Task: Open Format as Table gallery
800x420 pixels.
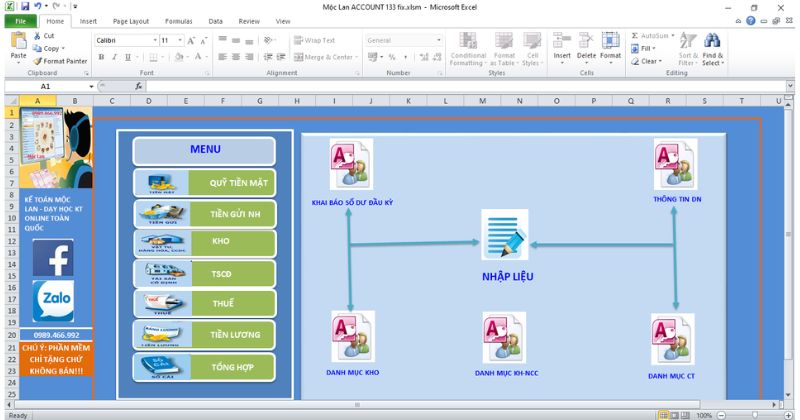Action: [504, 49]
